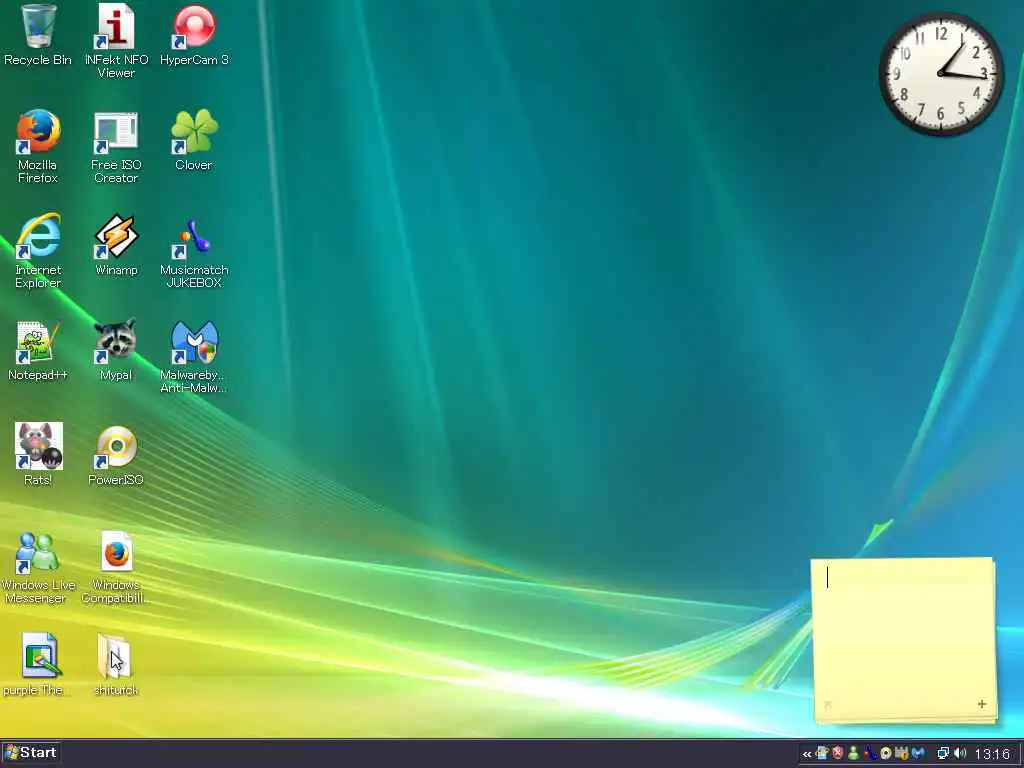Viewport: 1024px width, 768px height.
Task: Select the PowerISO shortcut
Action: (116, 455)
